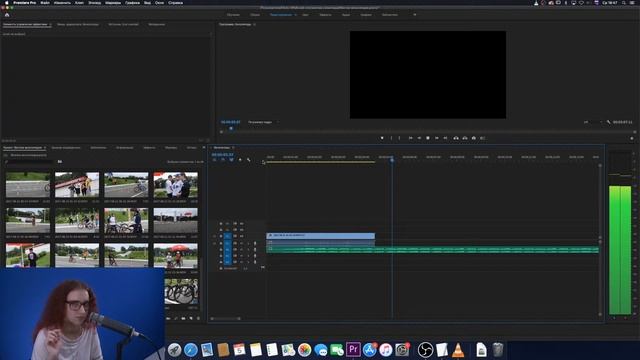The width and height of the screenshot is (640, 360).
Task: Toggle Linked Selection in the timeline
Action: coord(231,160)
